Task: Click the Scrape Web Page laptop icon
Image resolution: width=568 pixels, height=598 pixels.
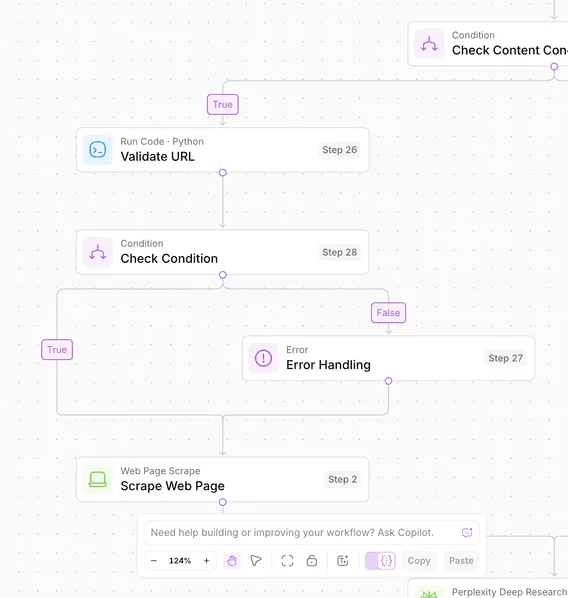Action: [98, 479]
